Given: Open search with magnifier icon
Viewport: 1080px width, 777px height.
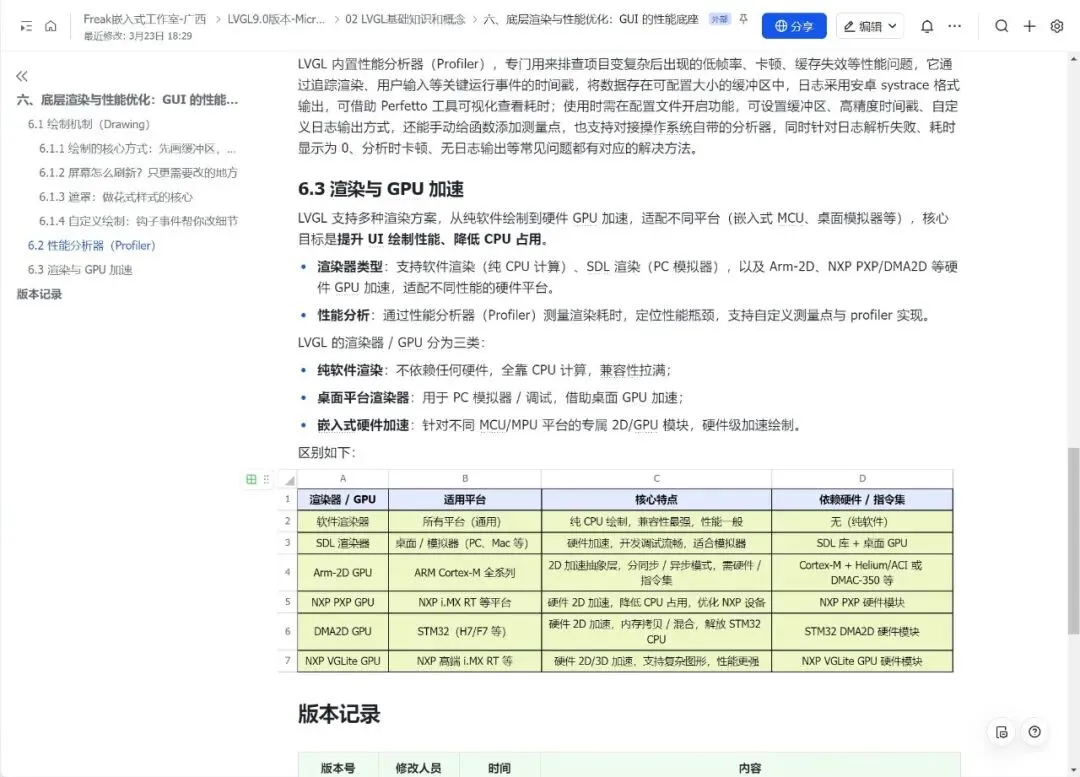Looking at the screenshot, I should point(1001,26).
